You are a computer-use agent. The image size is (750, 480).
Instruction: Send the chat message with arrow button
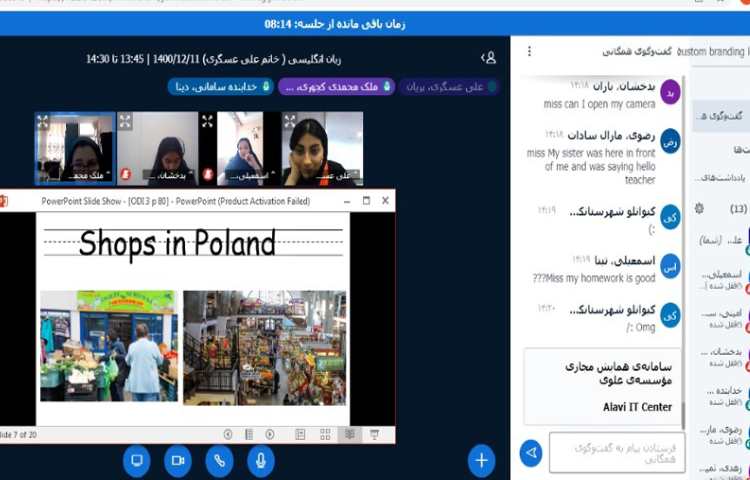[531, 453]
